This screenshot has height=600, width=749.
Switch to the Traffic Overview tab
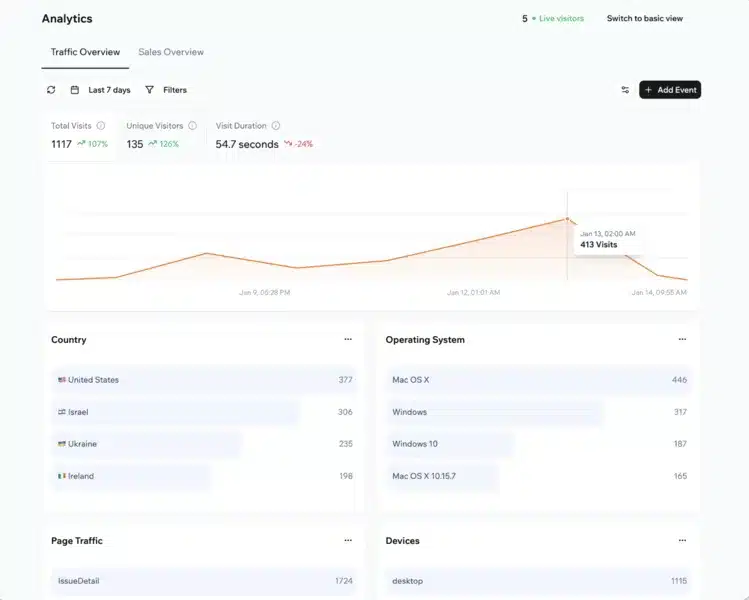click(x=85, y=52)
